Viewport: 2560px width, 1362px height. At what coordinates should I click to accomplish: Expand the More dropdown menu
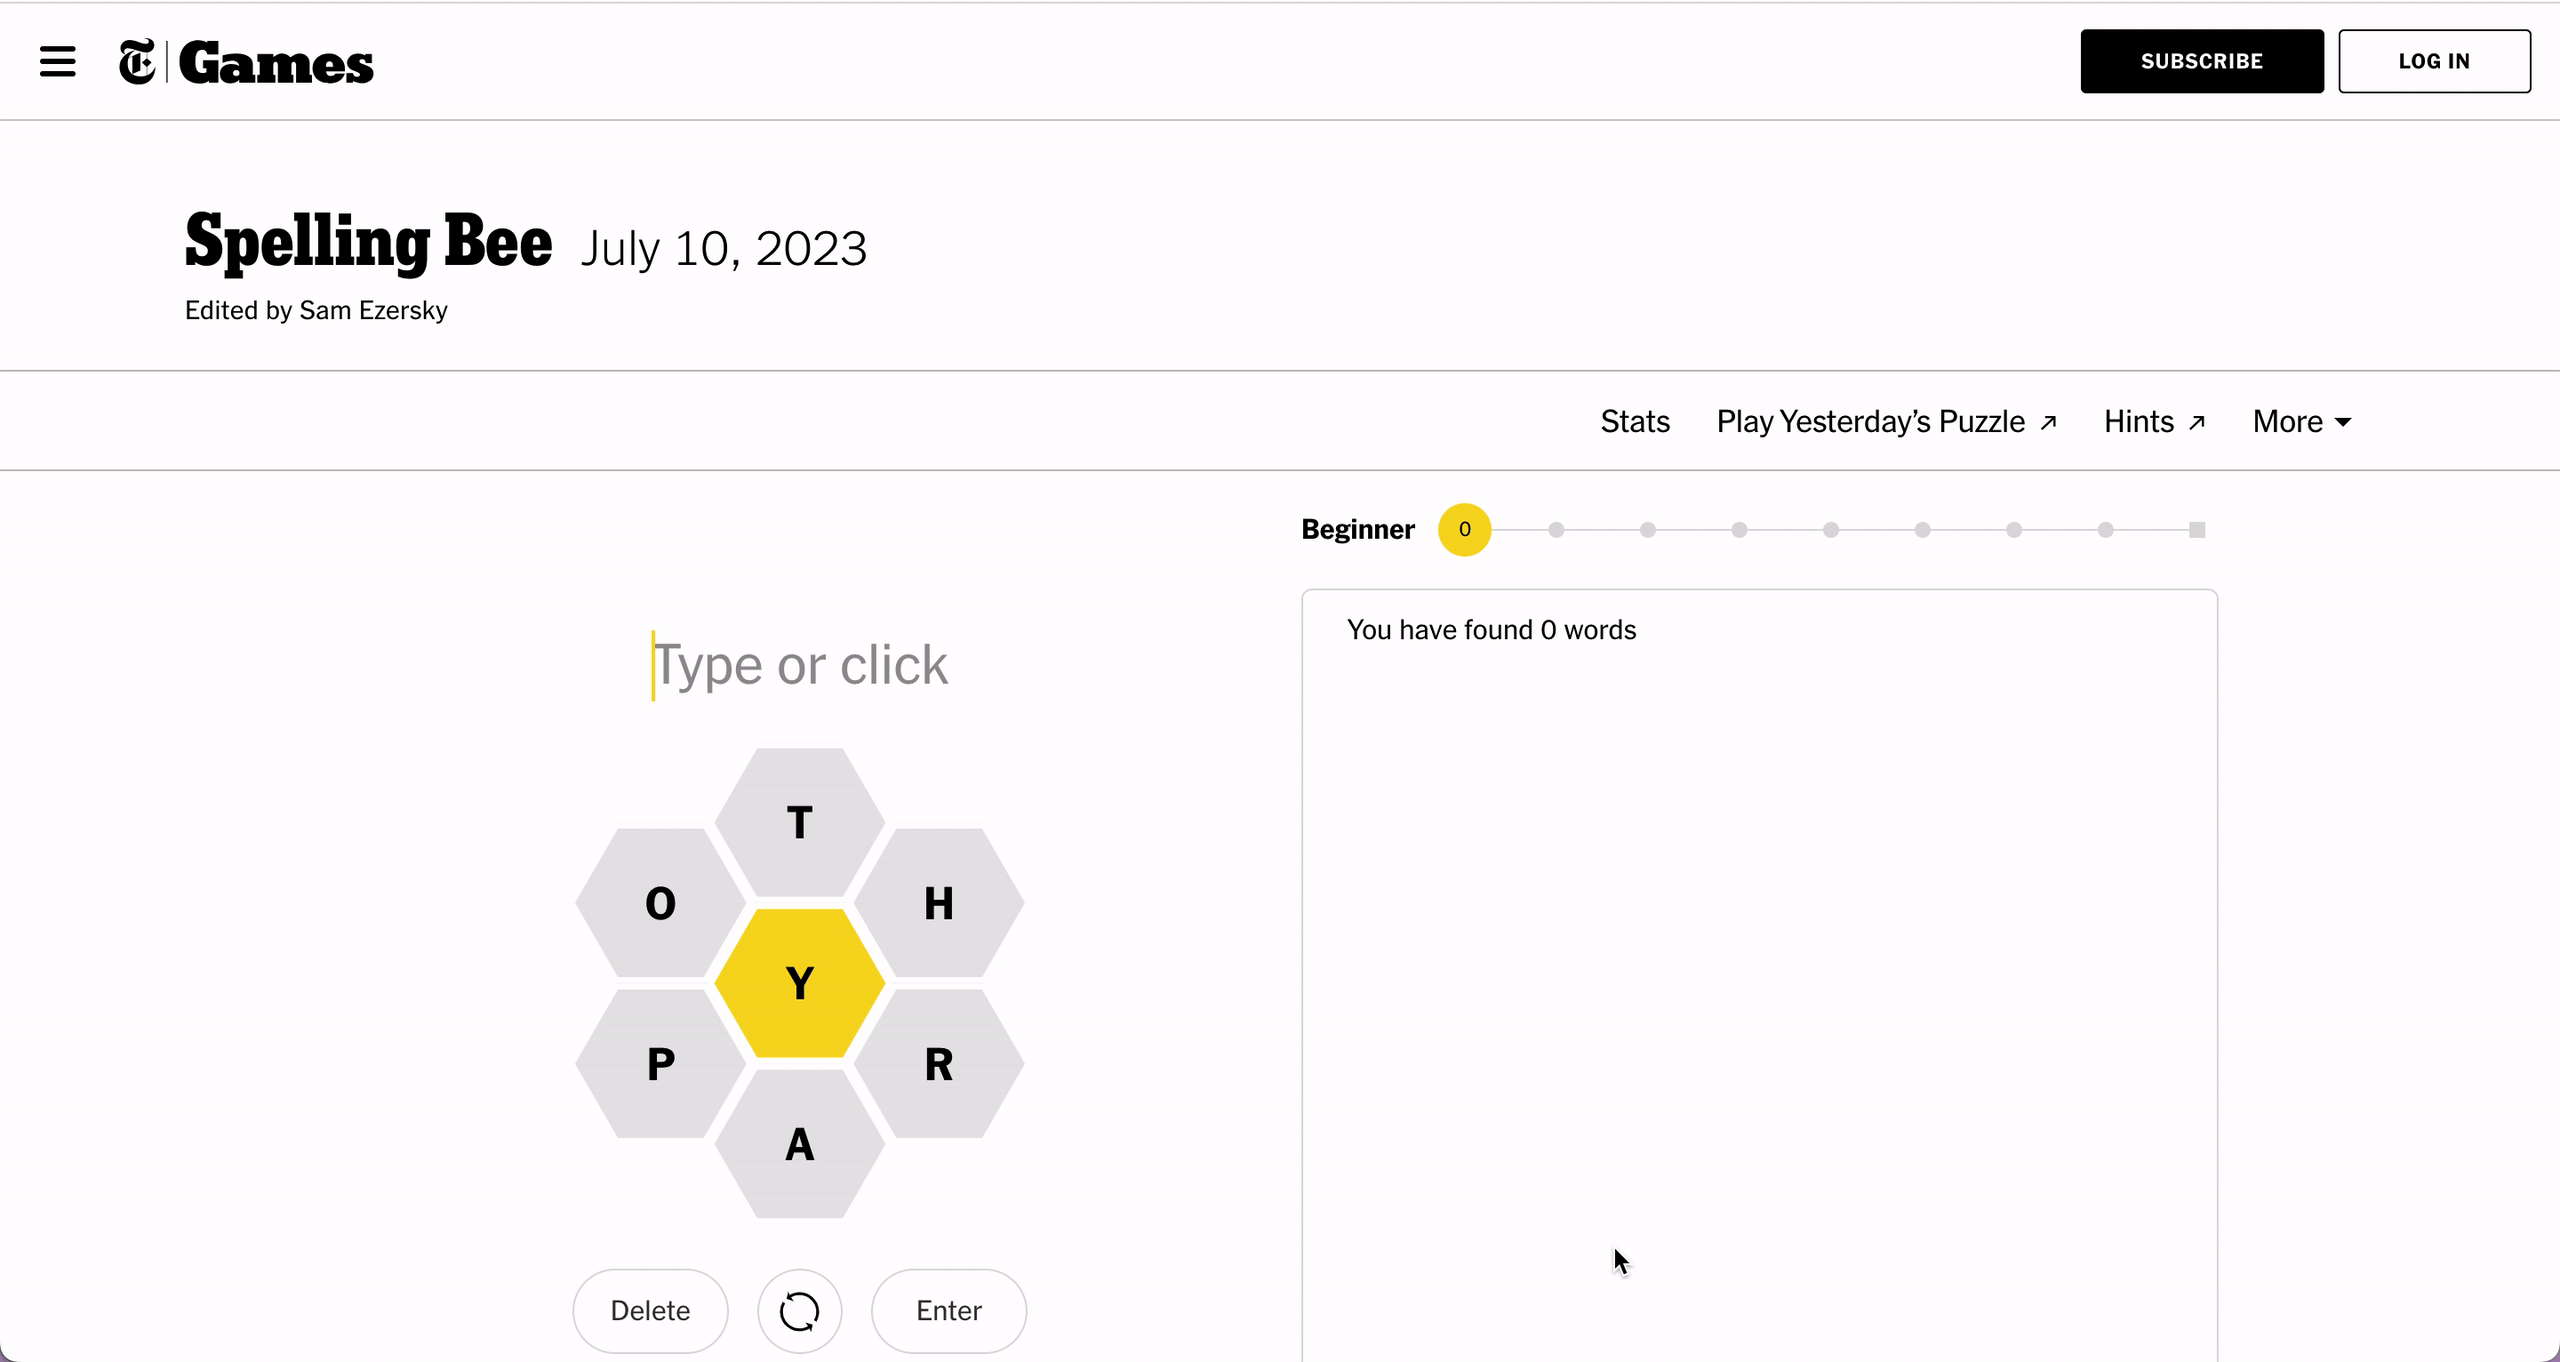coord(2301,422)
